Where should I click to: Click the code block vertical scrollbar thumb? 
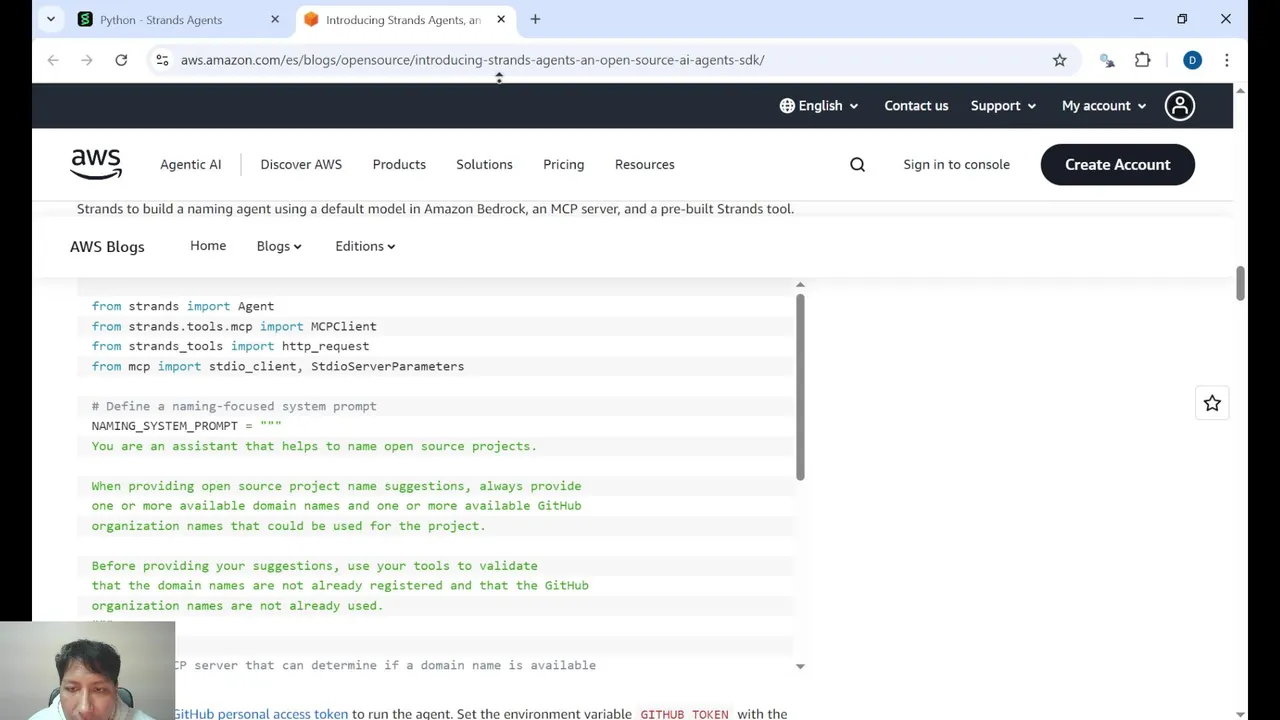click(800, 387)
